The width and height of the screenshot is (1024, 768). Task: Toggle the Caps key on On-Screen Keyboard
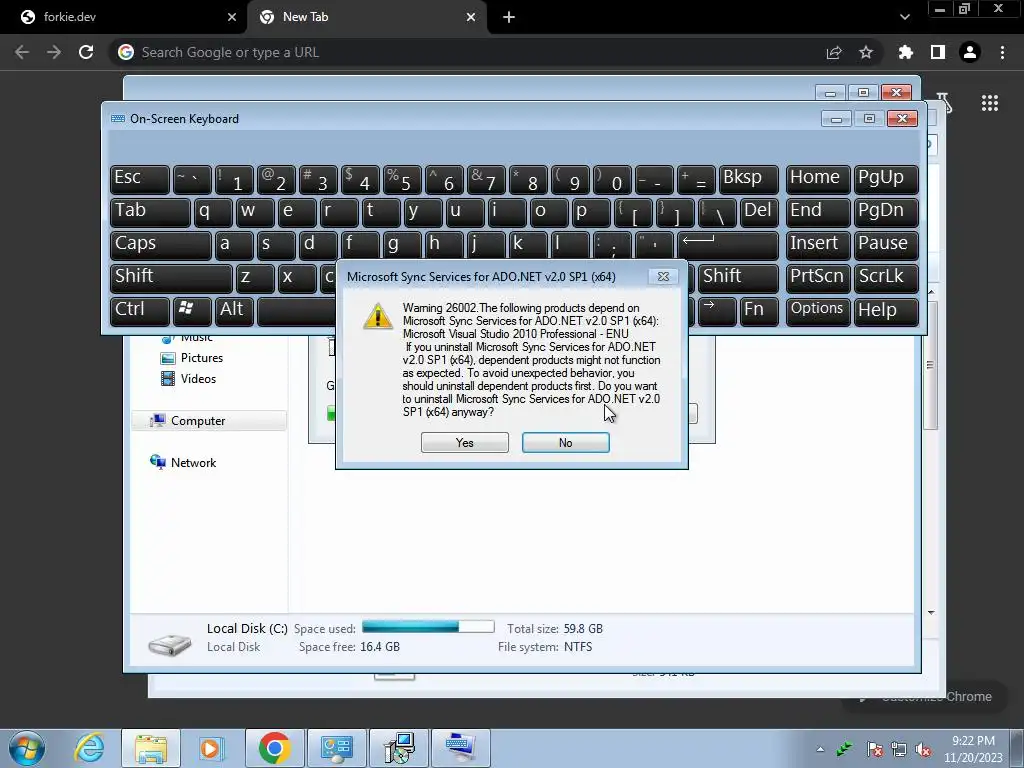click(x=161, y=244)
